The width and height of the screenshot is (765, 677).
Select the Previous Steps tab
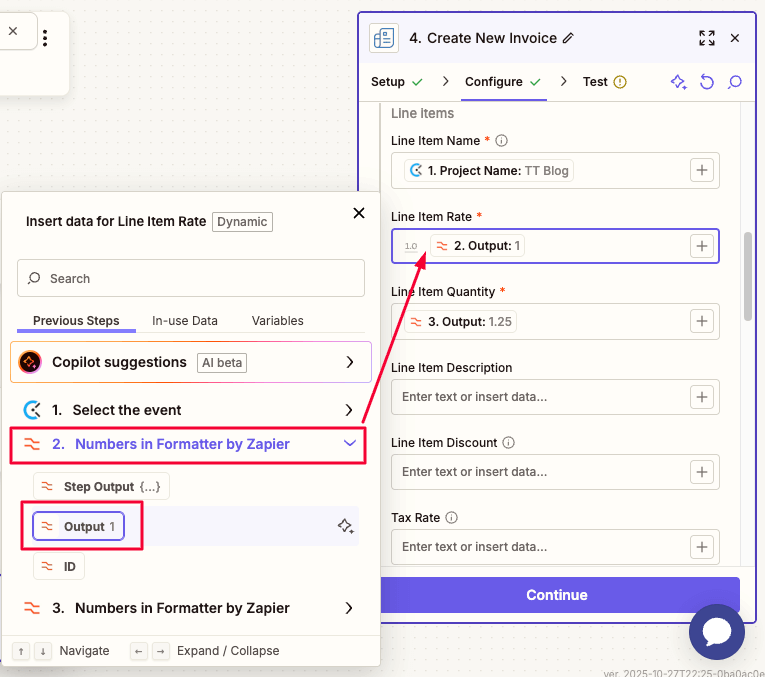click(x=76, y=321)
